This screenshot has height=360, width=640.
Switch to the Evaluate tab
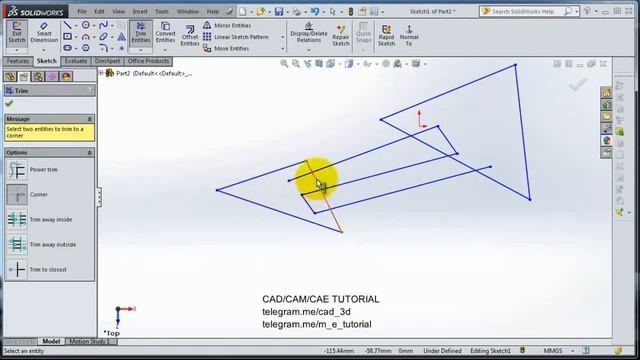(x=76, y=61)
